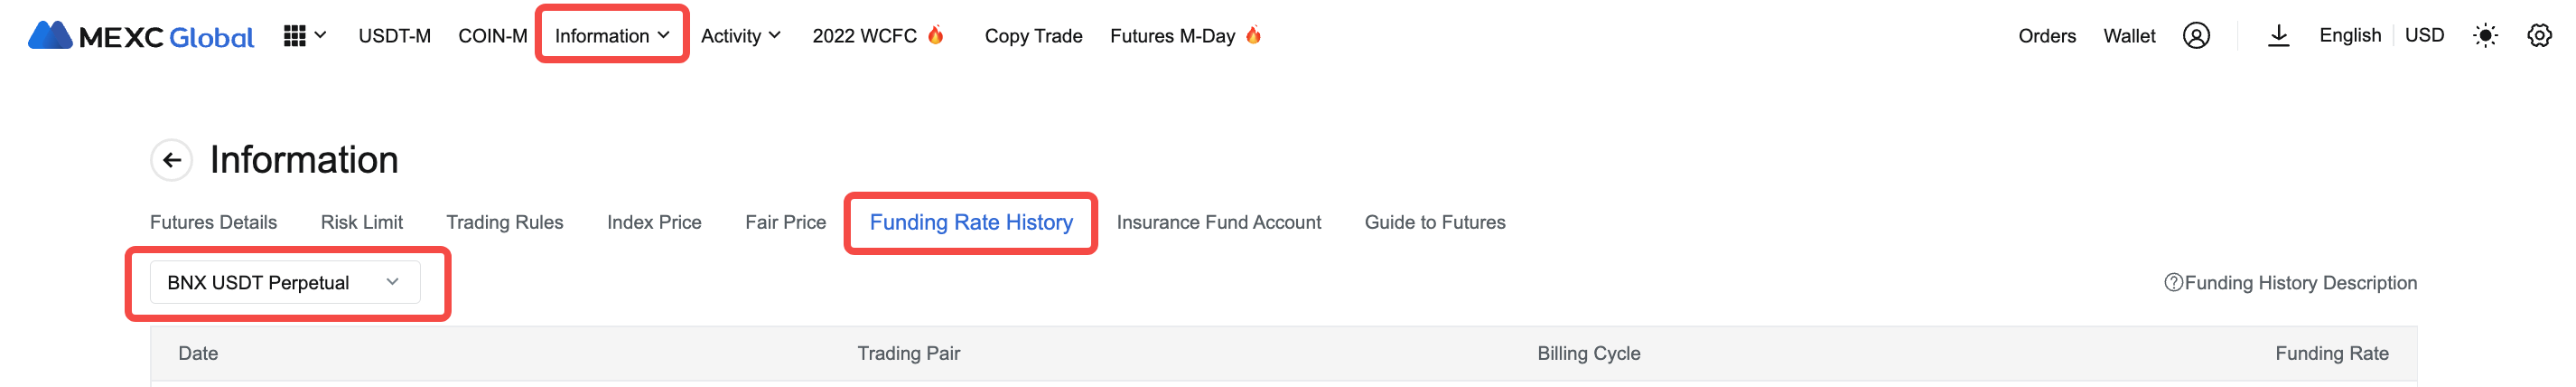The image size is (2576, 387).
Task: Open the 2022 WCFC promotion link
Action: point(878,36)
